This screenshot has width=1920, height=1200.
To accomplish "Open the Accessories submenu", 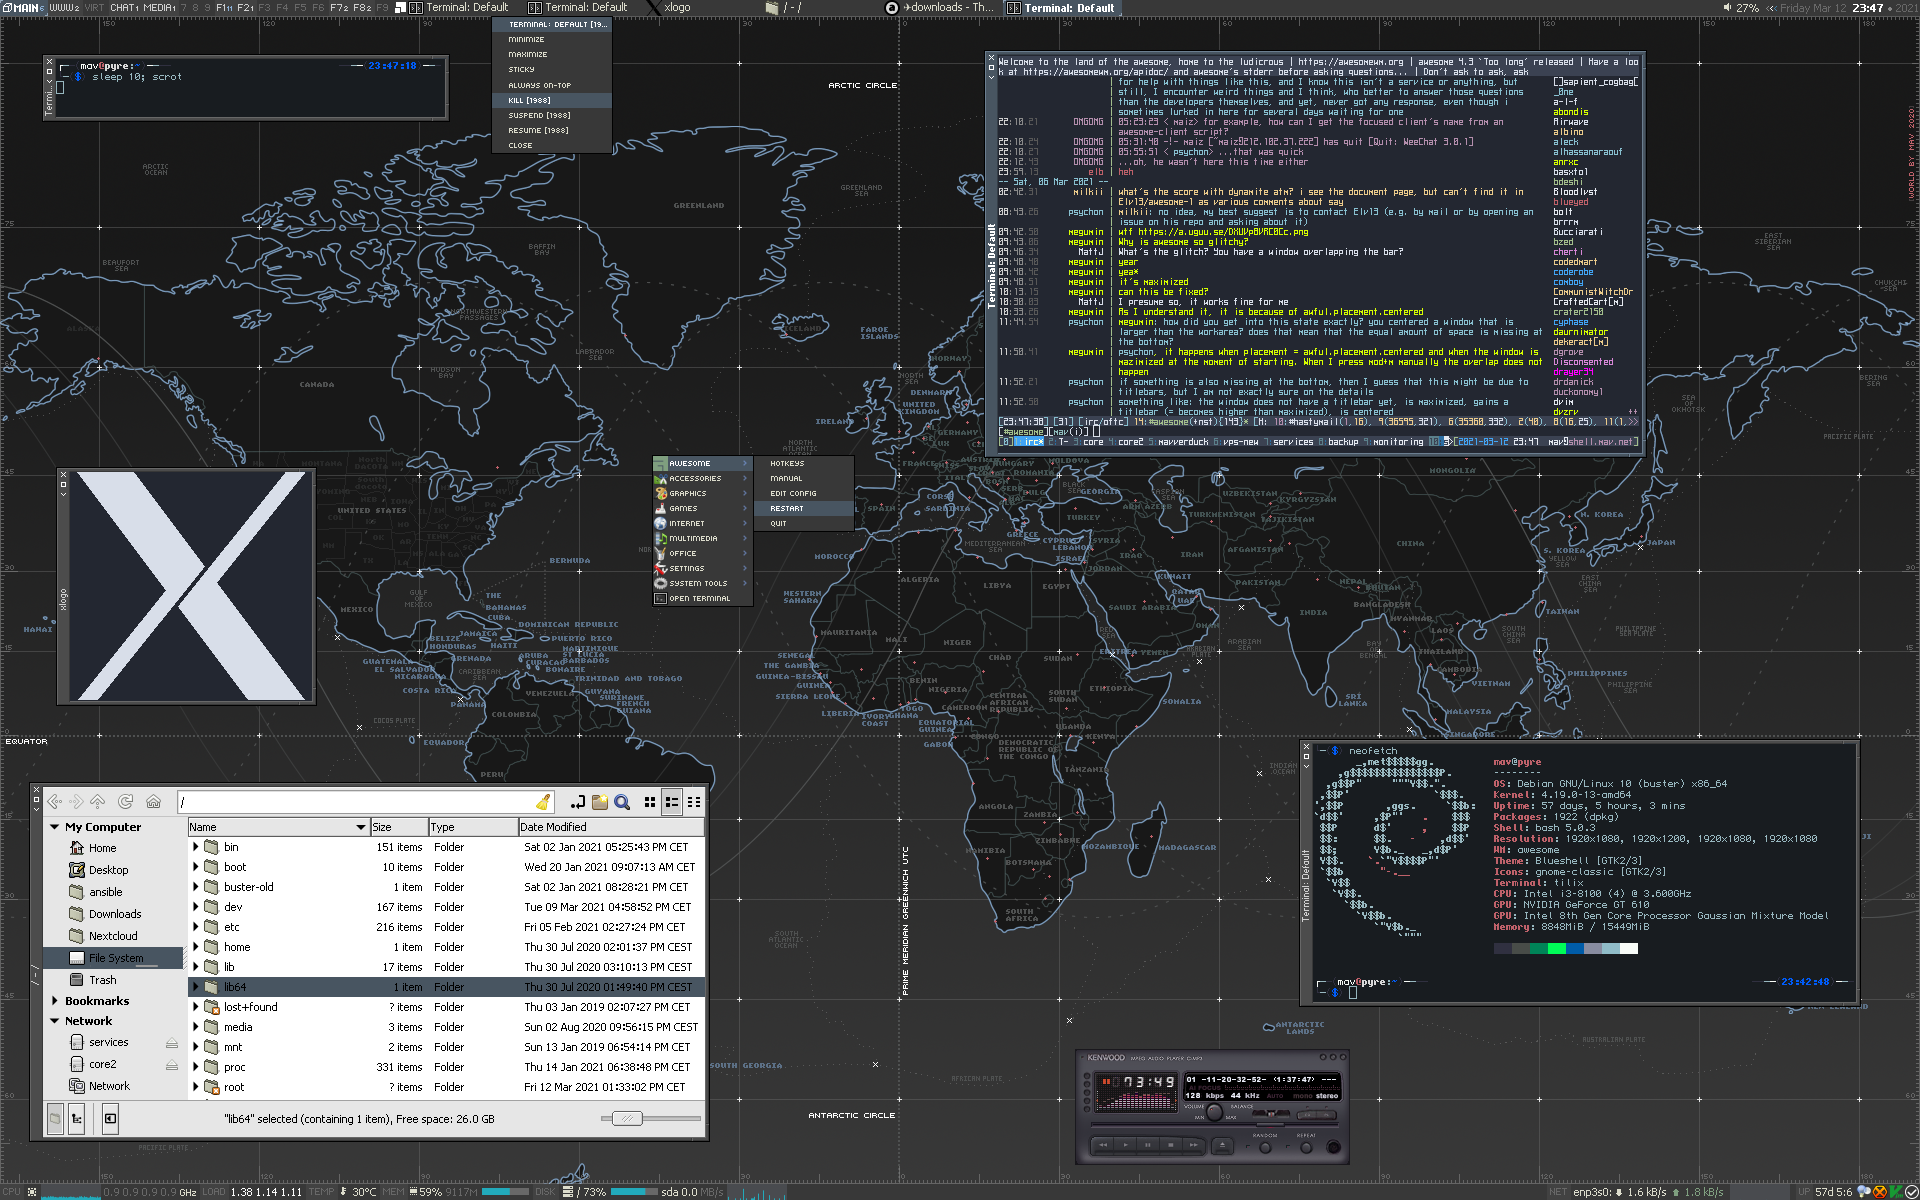I will (x=702, y=479).
